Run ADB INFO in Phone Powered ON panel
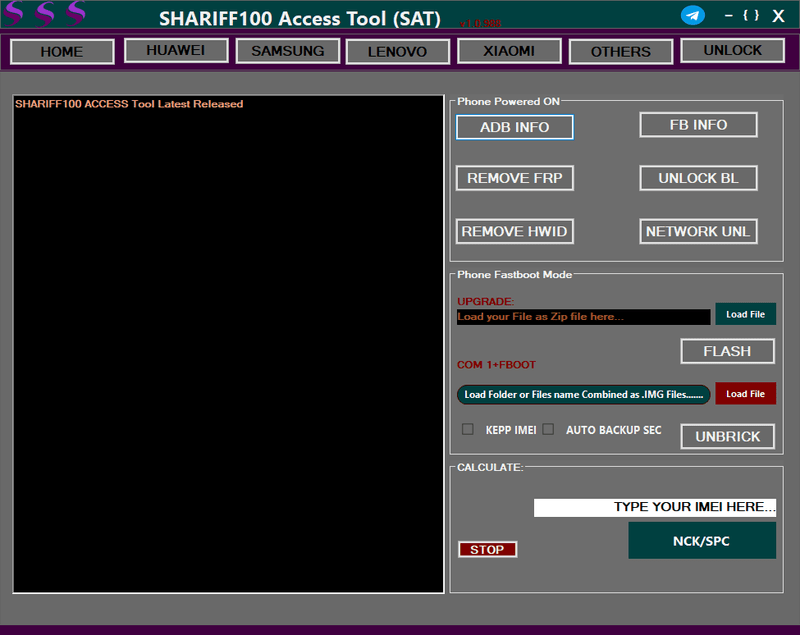The width and height of the screenshot is (800, 635). (514, 127)
